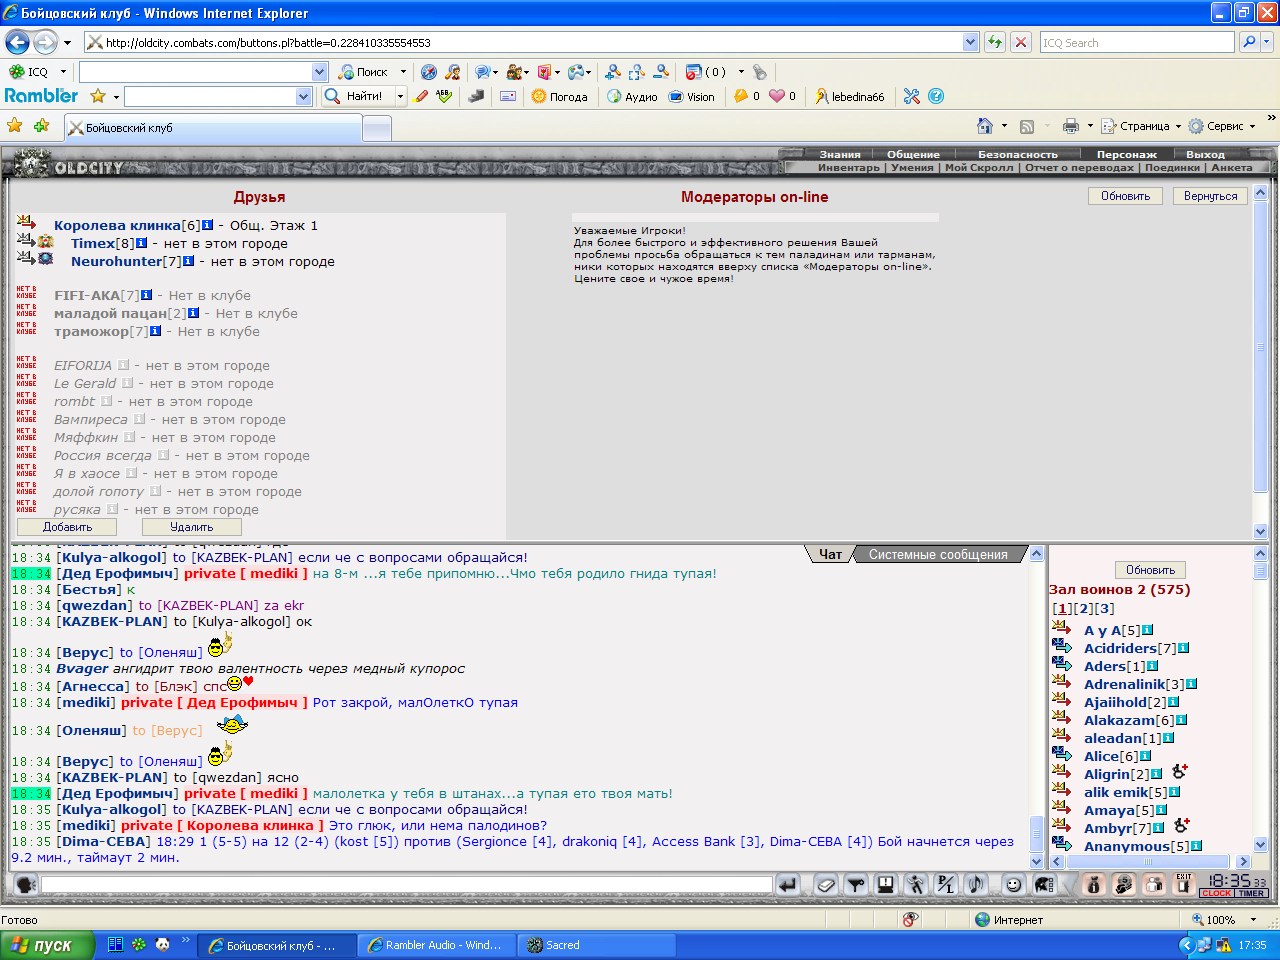Screen dimensions: 1280x960
Task: Click Погода on Rambler toolbar
Action: [560, 96]
